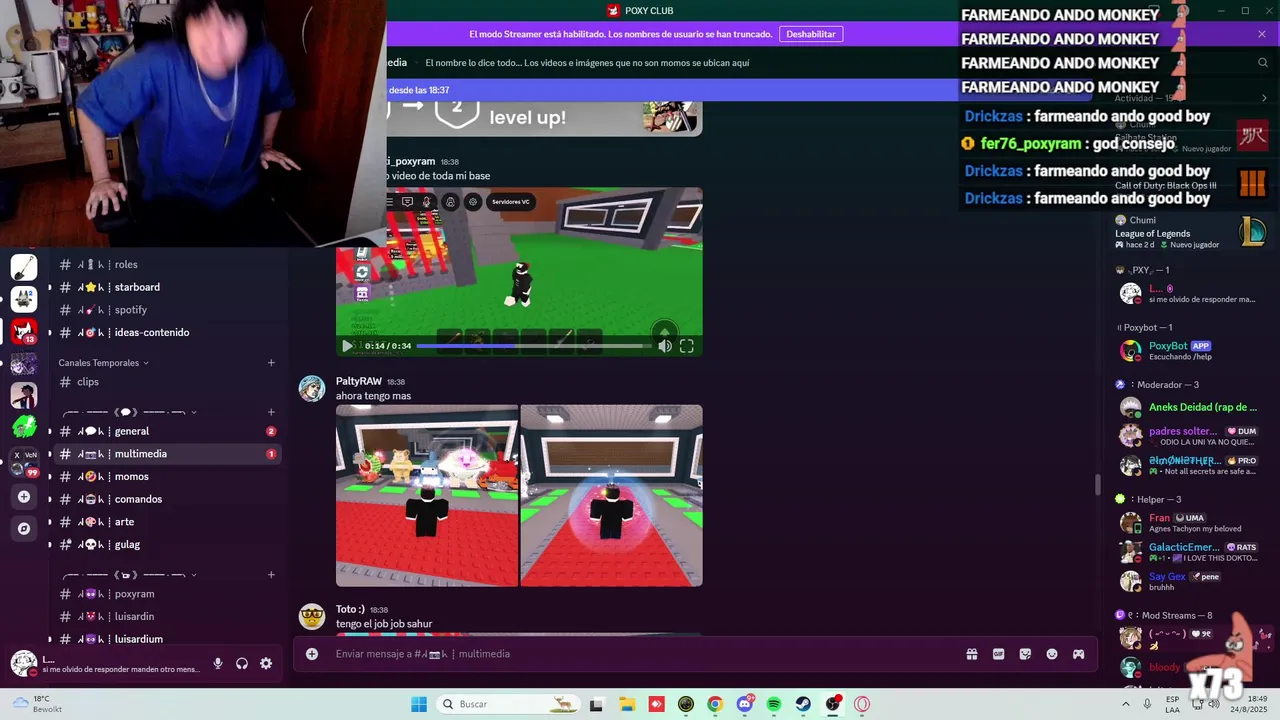Collapse the Canales Temporales category
This screenshot has width=1280, height=720.
[103, 363]
